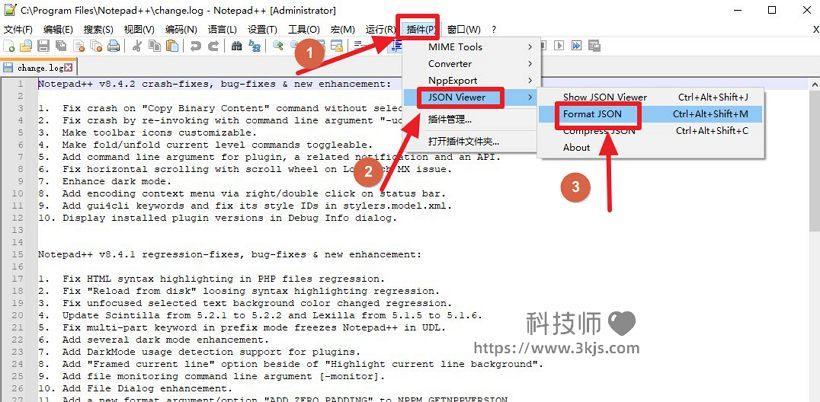Image resolution: width=820 pixels, height=402 pixels.
Task: Expand the MIME Tools submenu
Action: (x=472, y=47)
